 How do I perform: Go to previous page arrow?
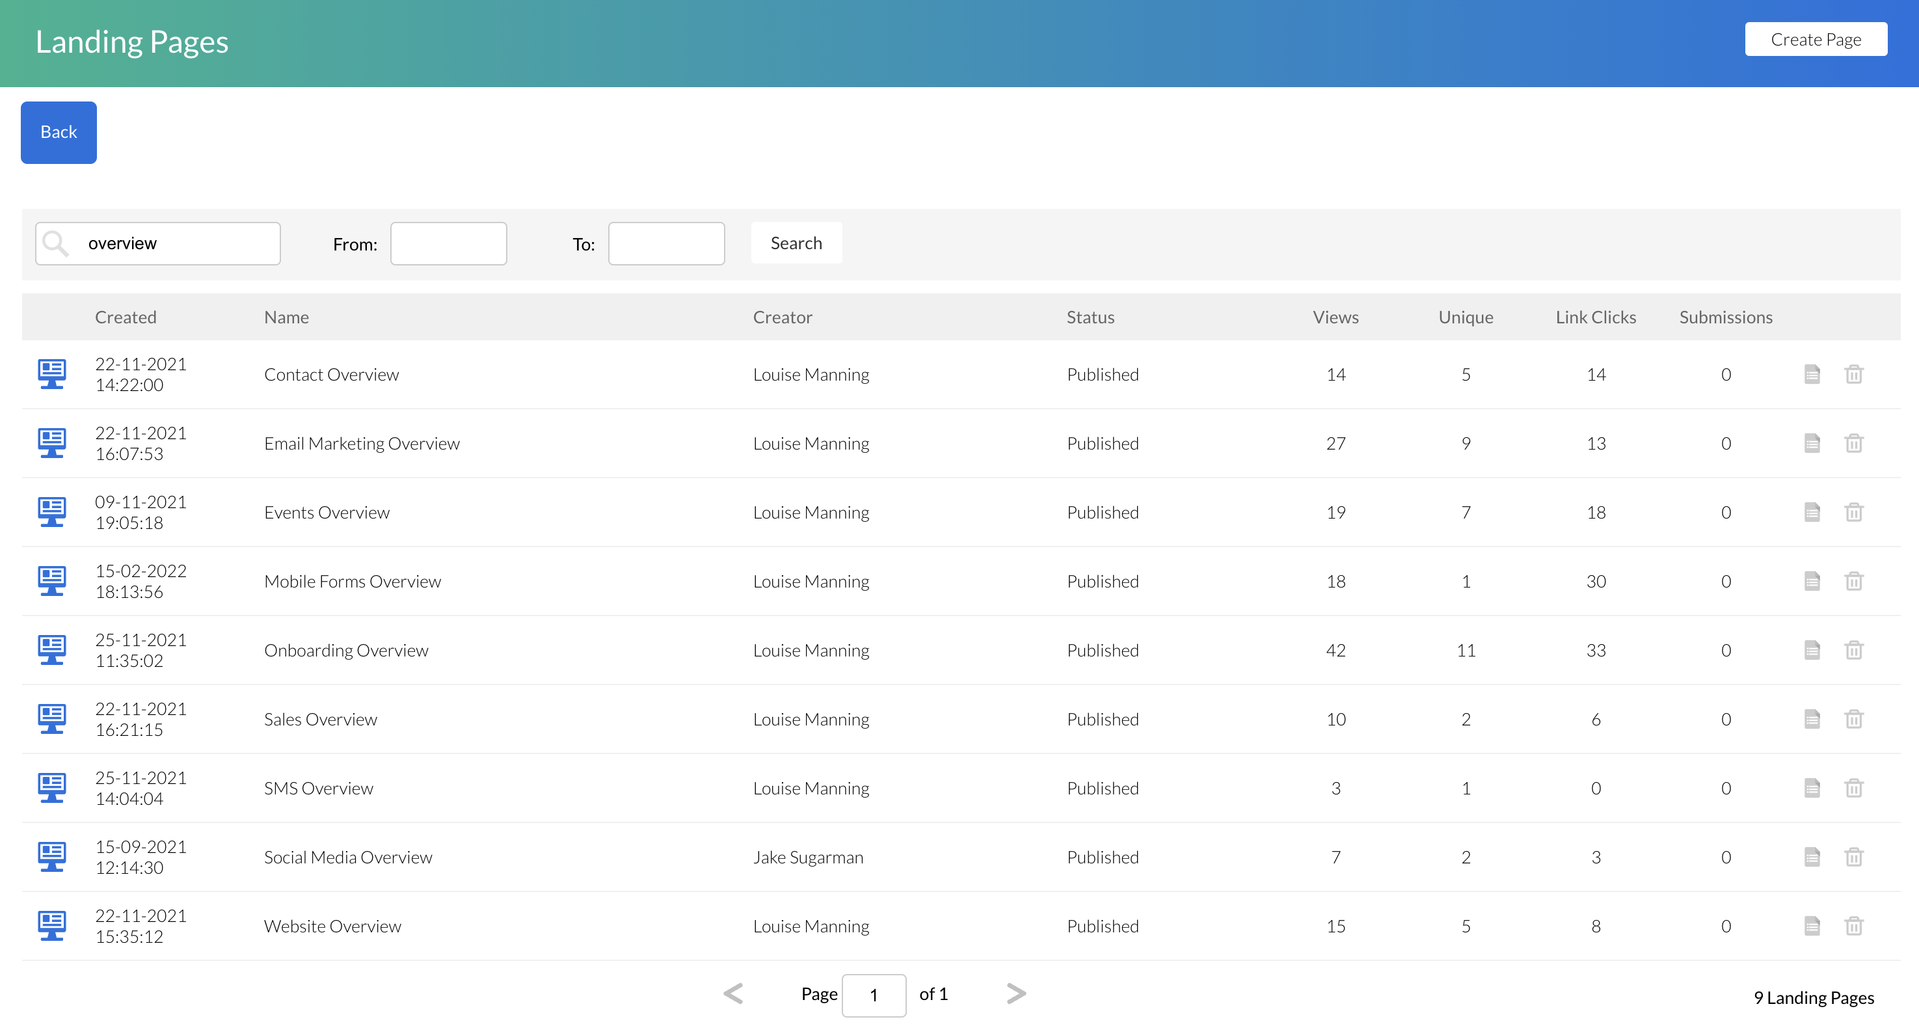tap(733, 993)
